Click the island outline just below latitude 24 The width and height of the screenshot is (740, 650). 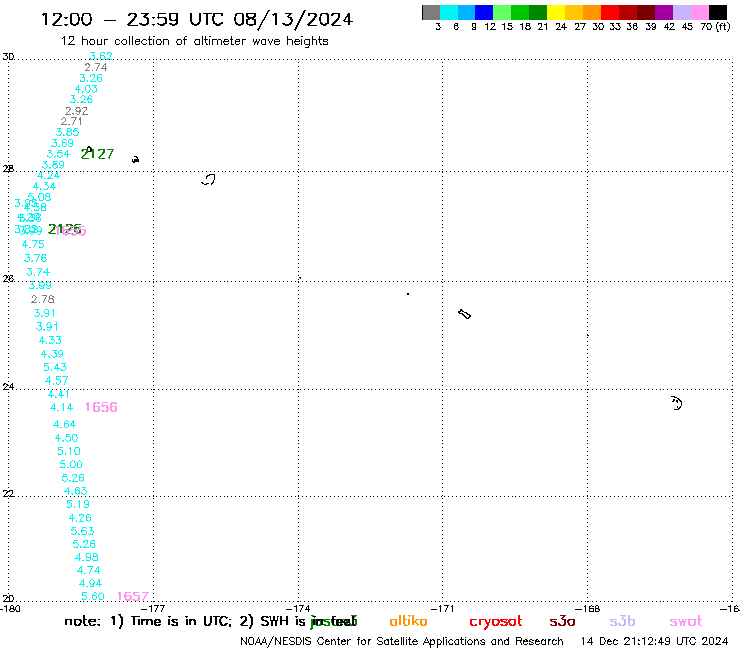[676, 403]
